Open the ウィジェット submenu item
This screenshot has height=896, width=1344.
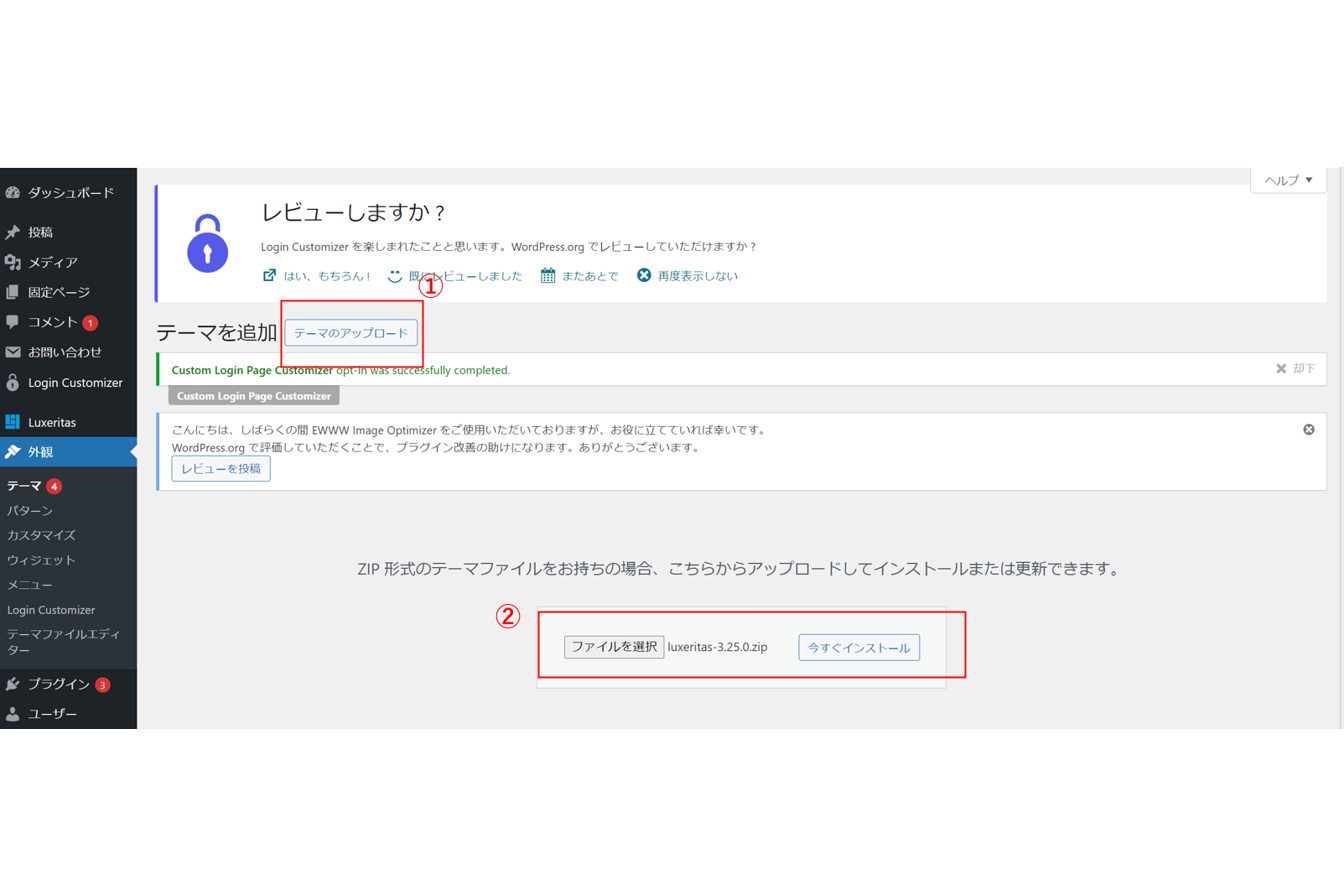point(41,560)
